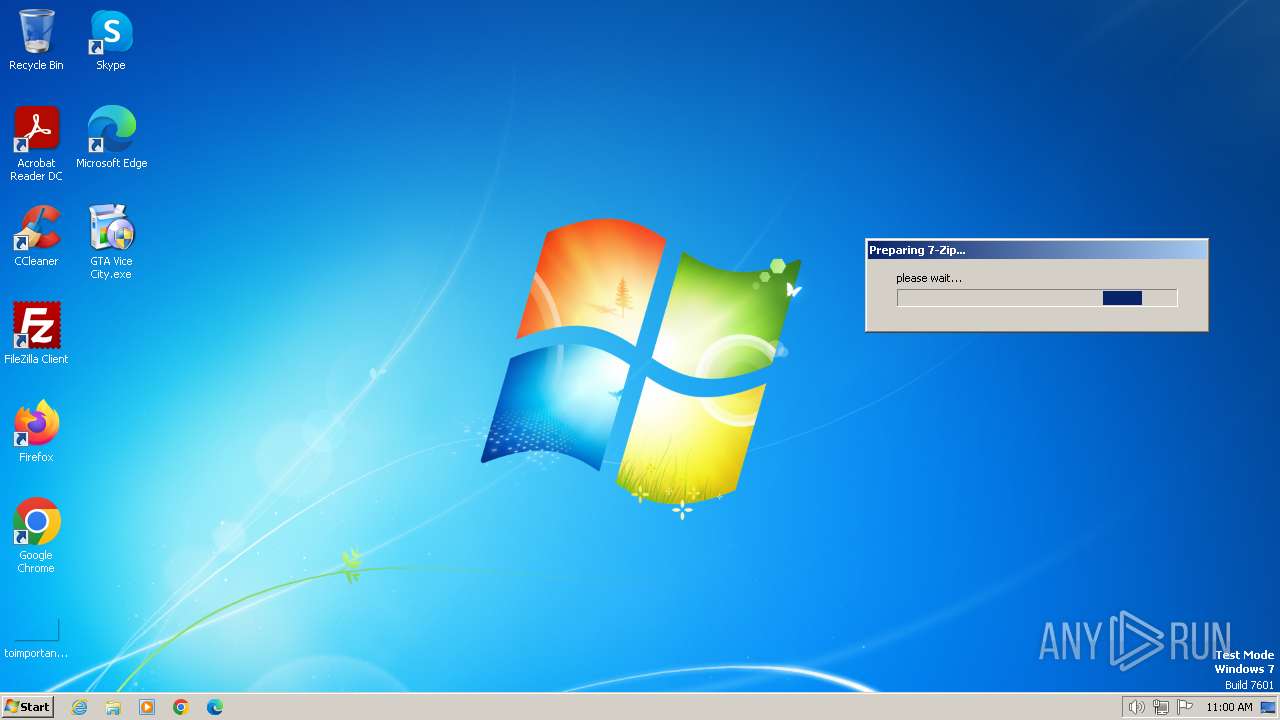Select the CCleaner desktop shortcut
Viewport: 1280px width, 720px height.
36,236
